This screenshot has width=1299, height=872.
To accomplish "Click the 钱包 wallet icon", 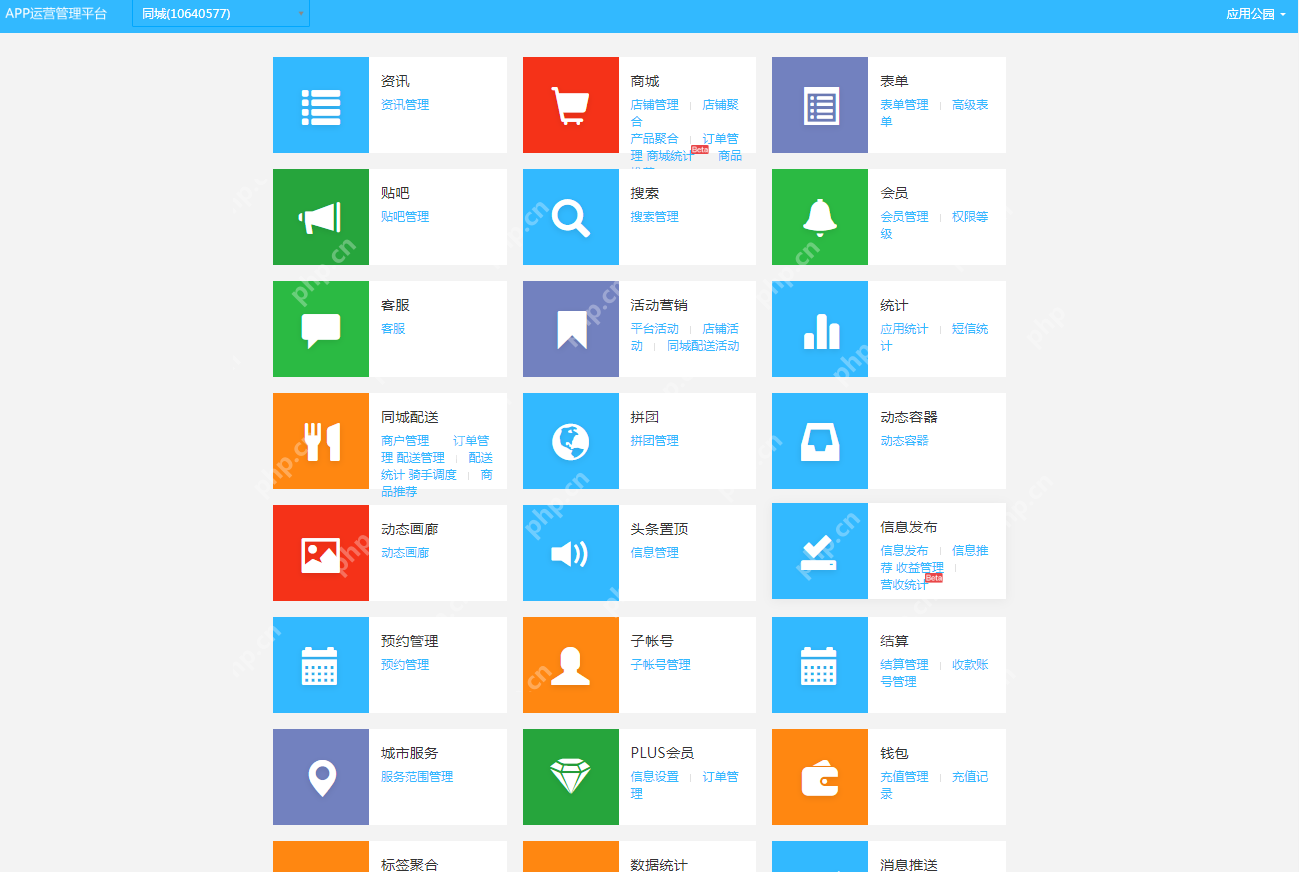I will [x=819, y=777].
